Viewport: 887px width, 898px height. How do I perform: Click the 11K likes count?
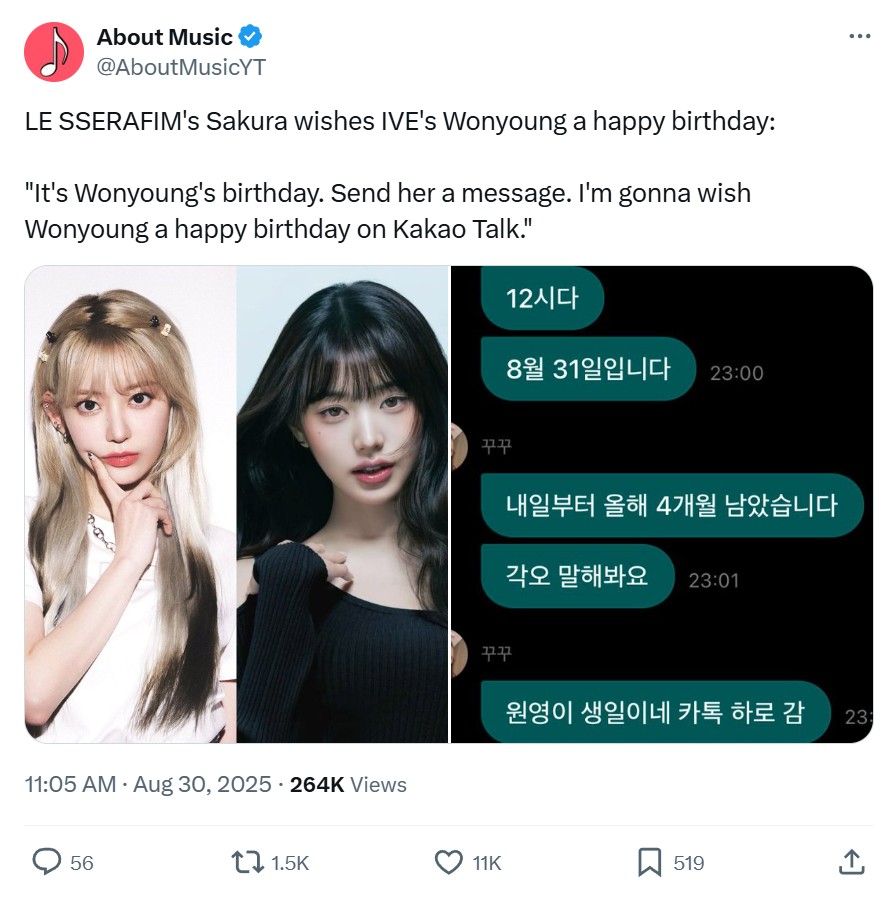[x=487, y=863]
